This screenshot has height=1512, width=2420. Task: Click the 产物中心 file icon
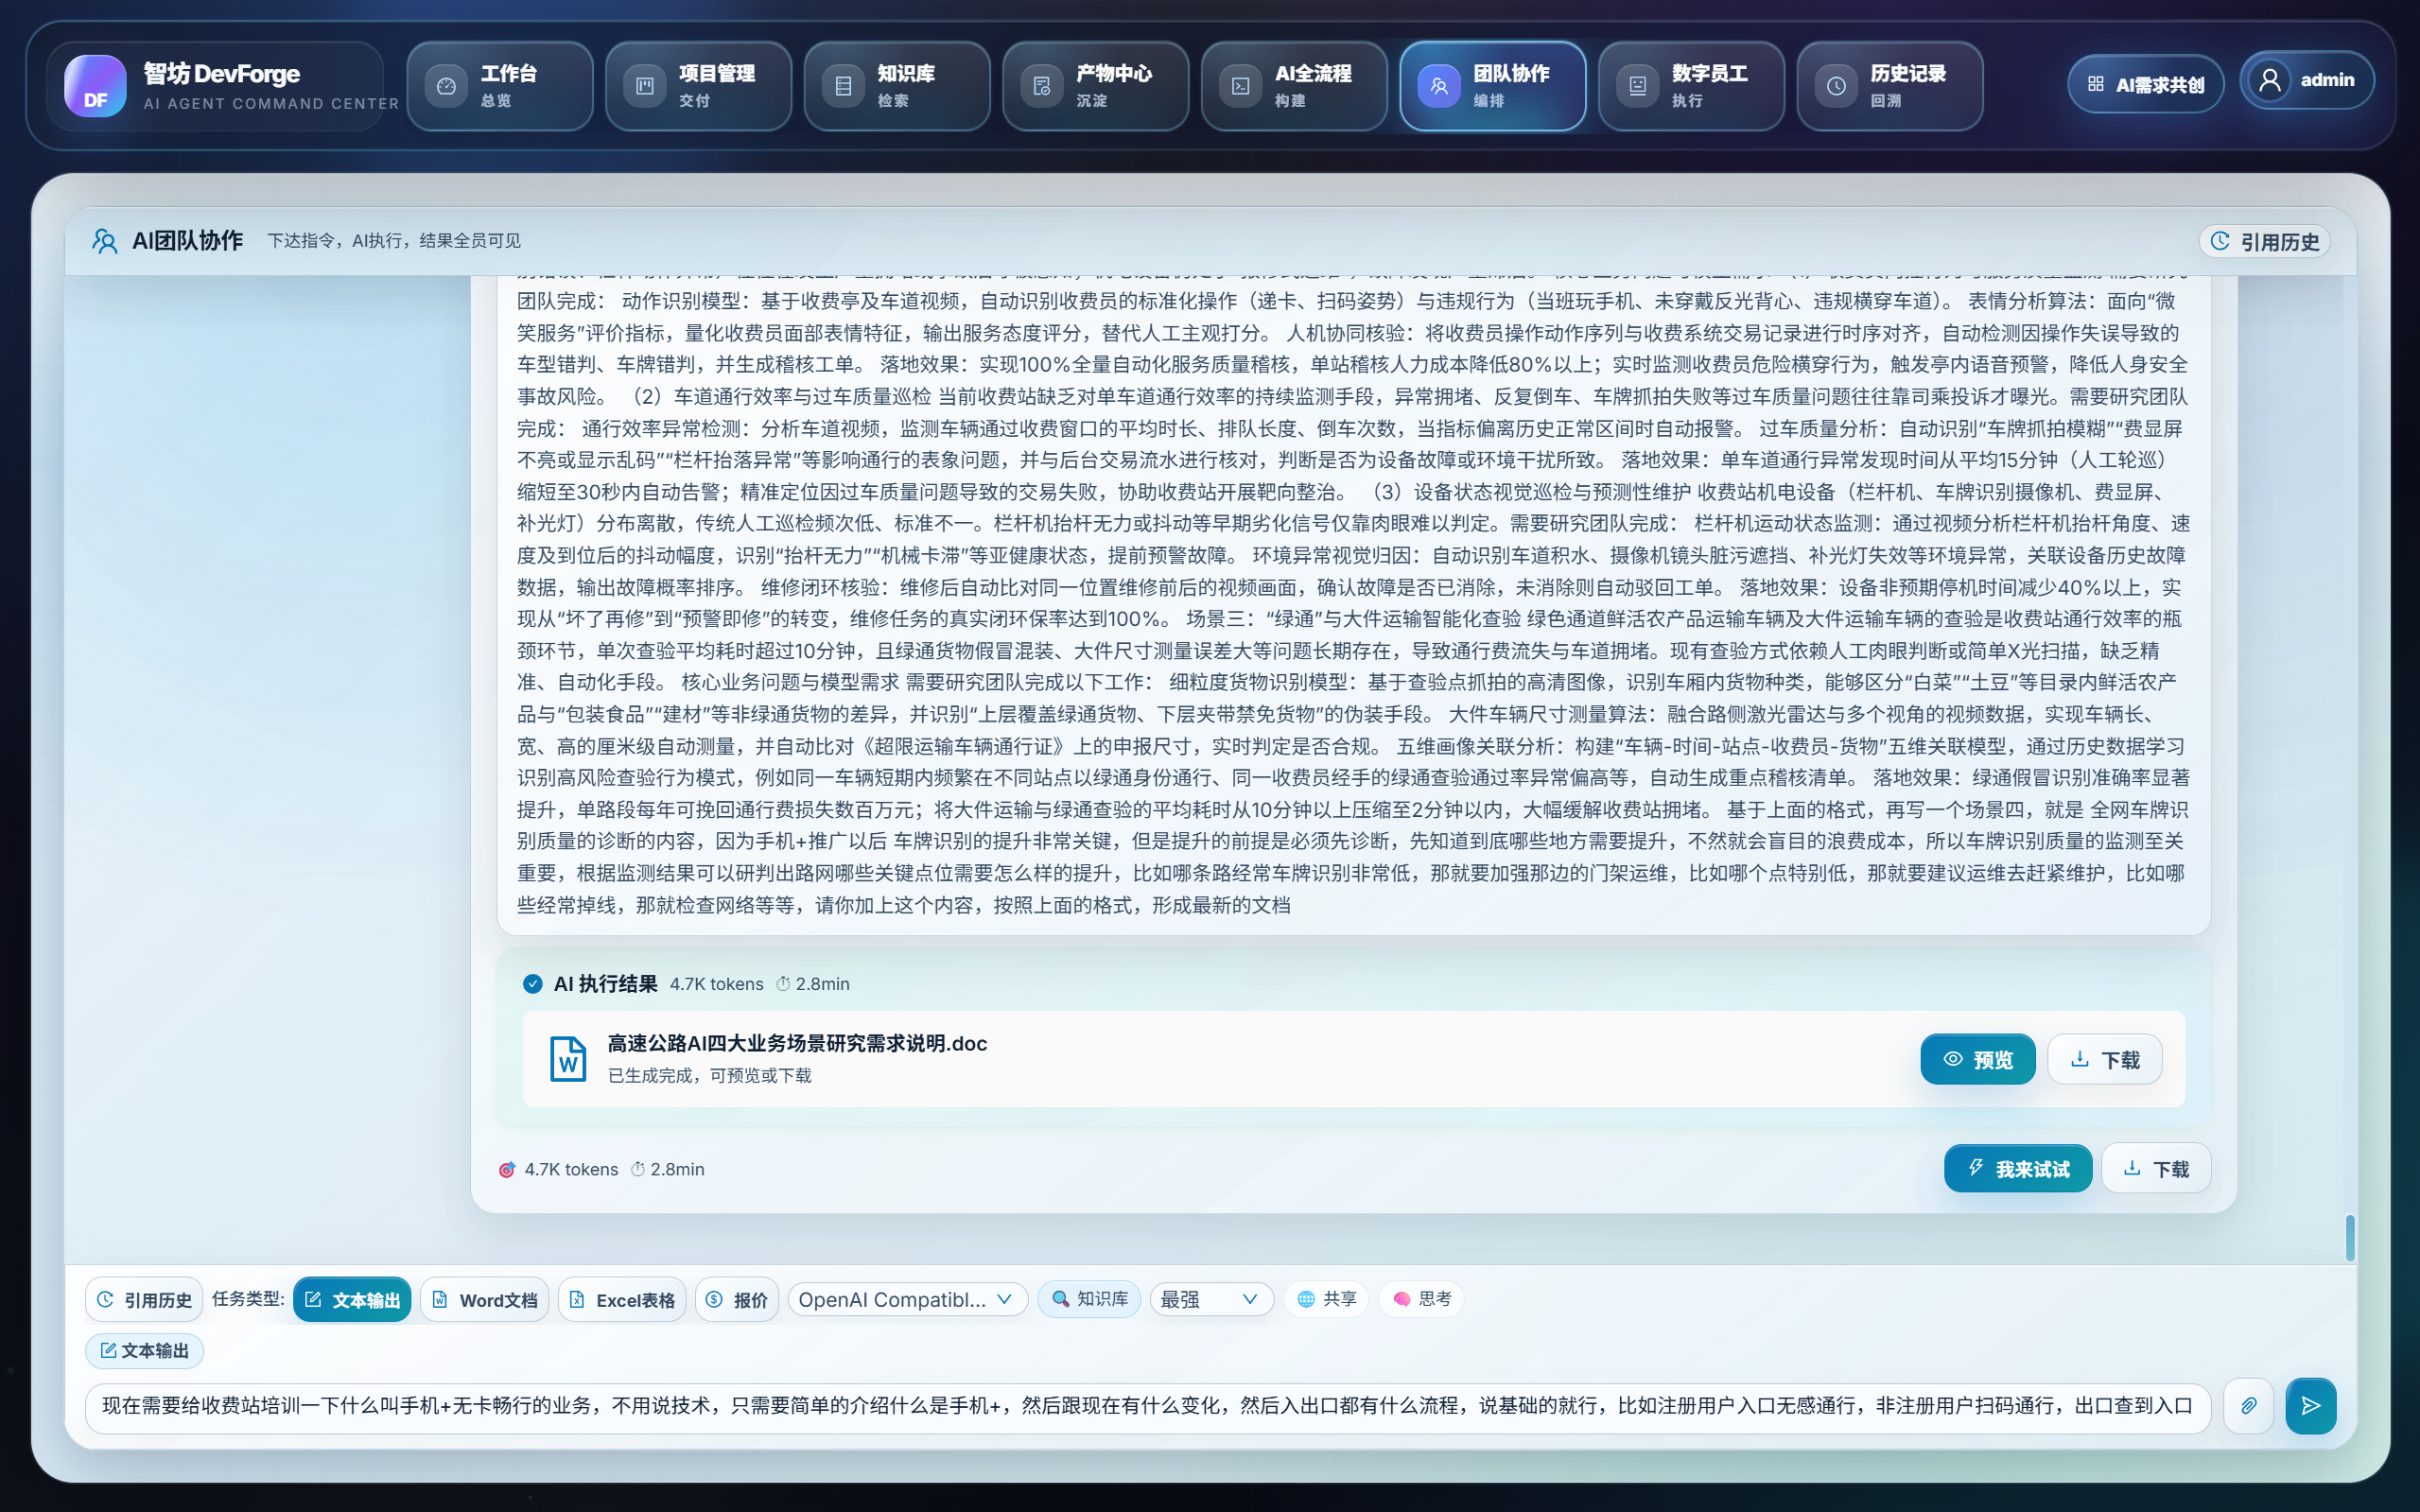pos(1042,86)
